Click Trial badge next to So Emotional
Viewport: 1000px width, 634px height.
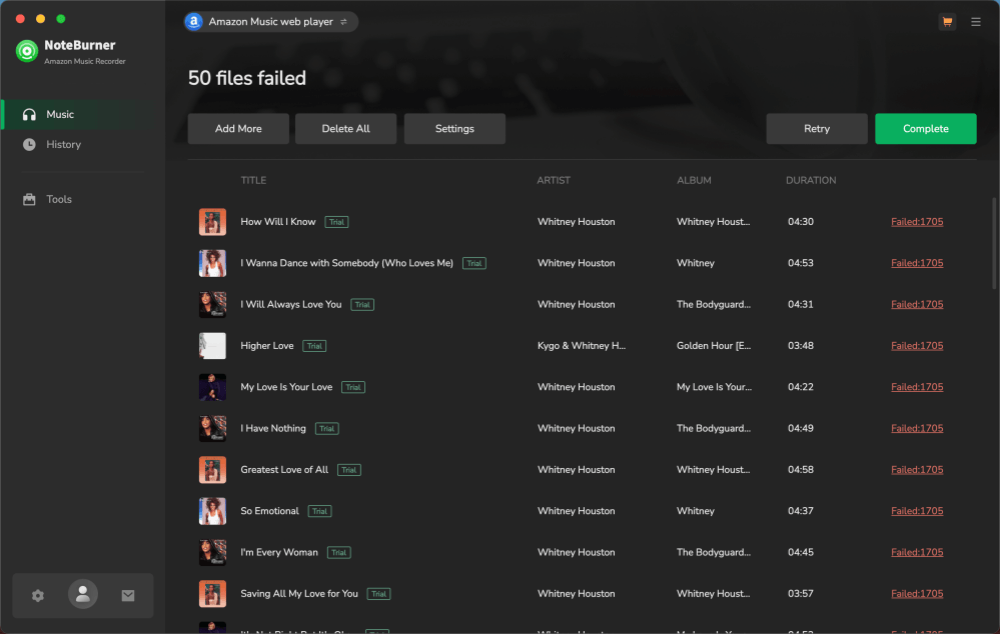[320, 511]
